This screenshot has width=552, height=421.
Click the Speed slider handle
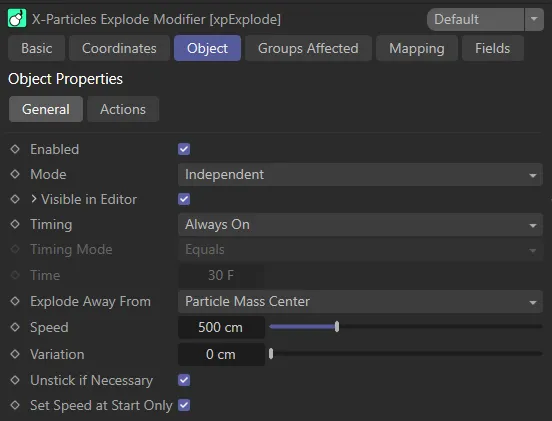337,327
